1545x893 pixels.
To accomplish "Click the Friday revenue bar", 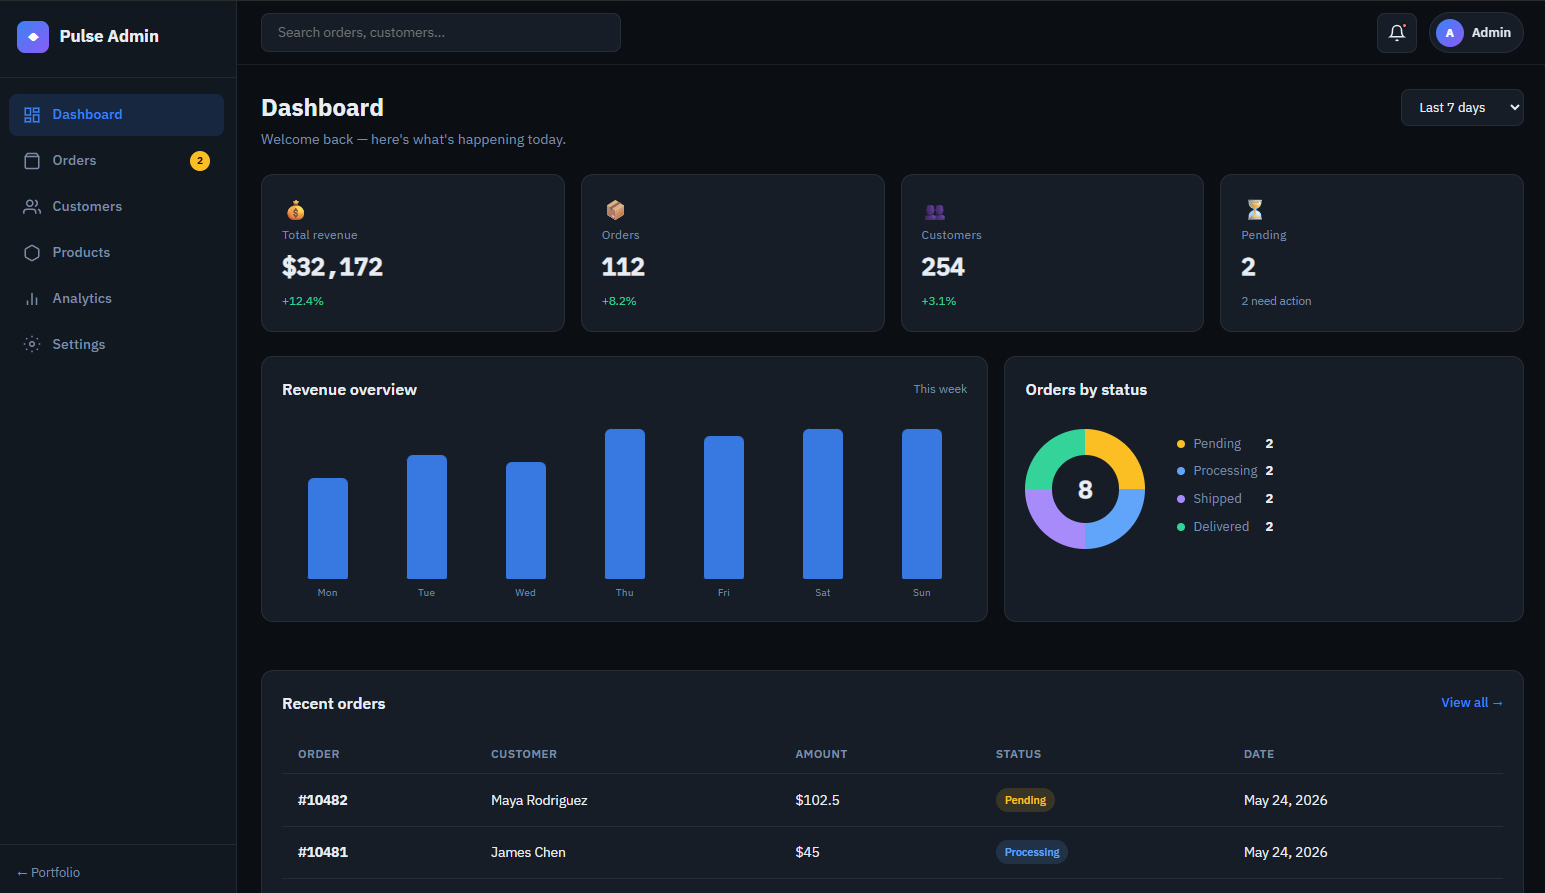I will coord(724,508).
